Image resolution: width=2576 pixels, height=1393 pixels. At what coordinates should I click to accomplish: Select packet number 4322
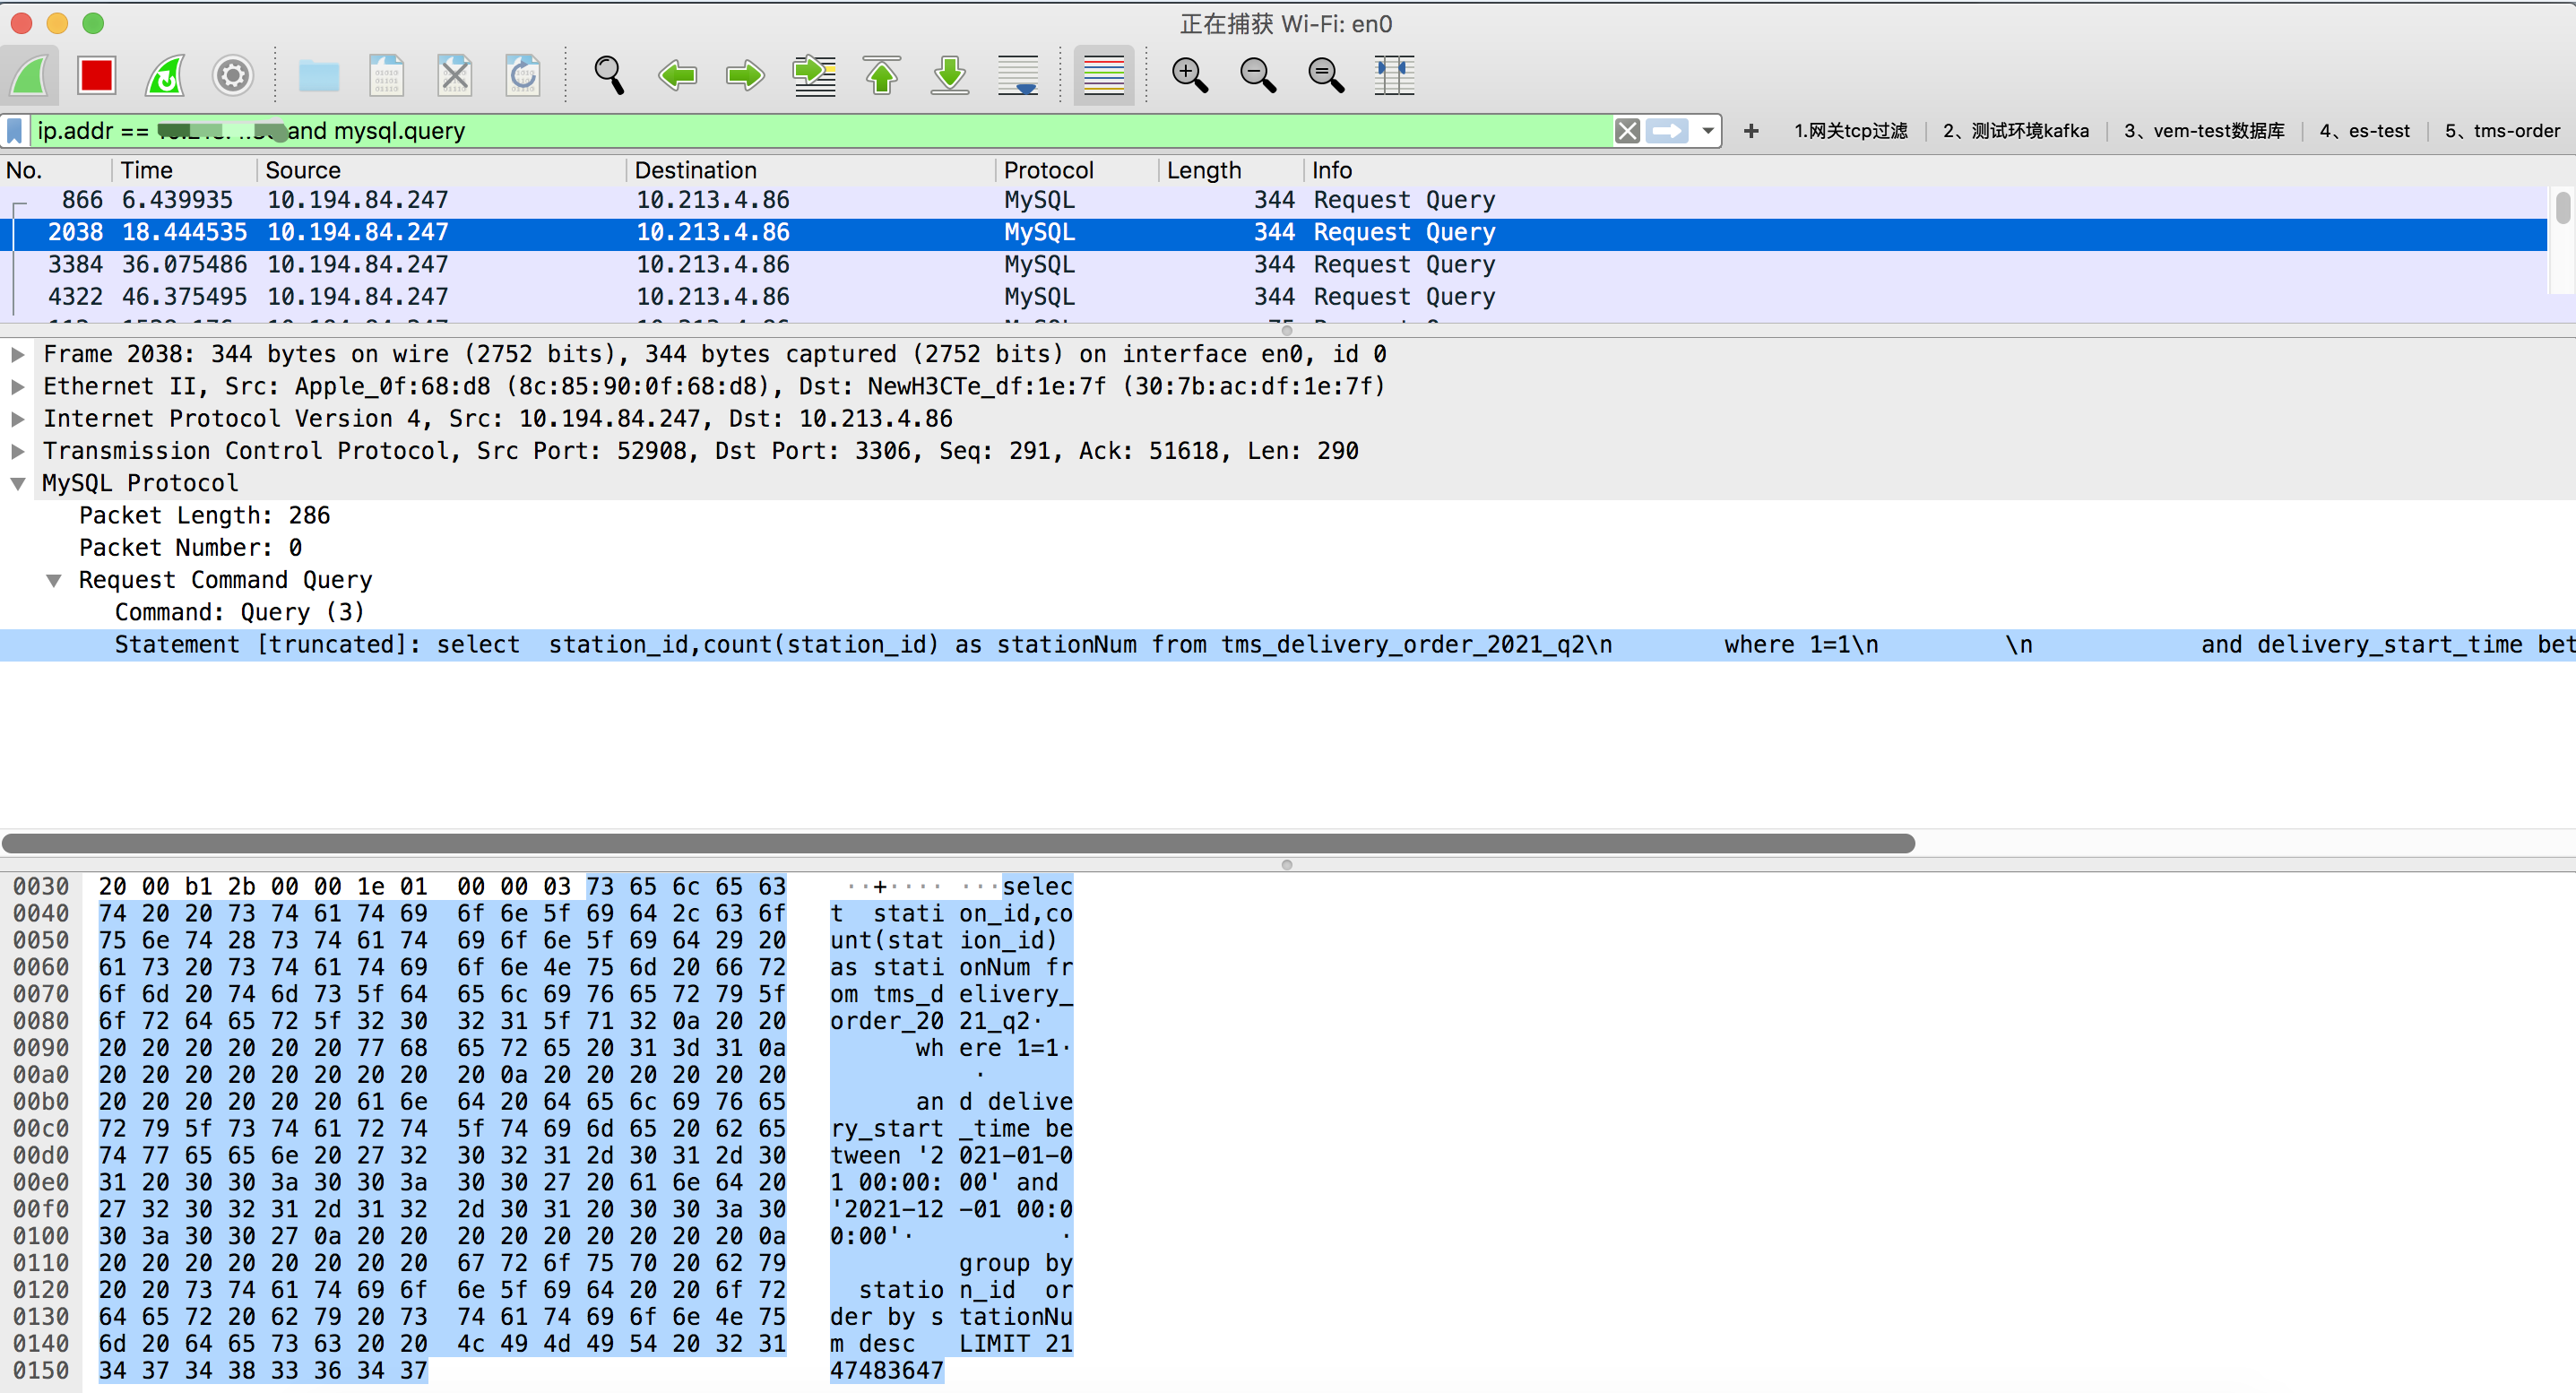pyautogui.click(x=1273, y=297)
